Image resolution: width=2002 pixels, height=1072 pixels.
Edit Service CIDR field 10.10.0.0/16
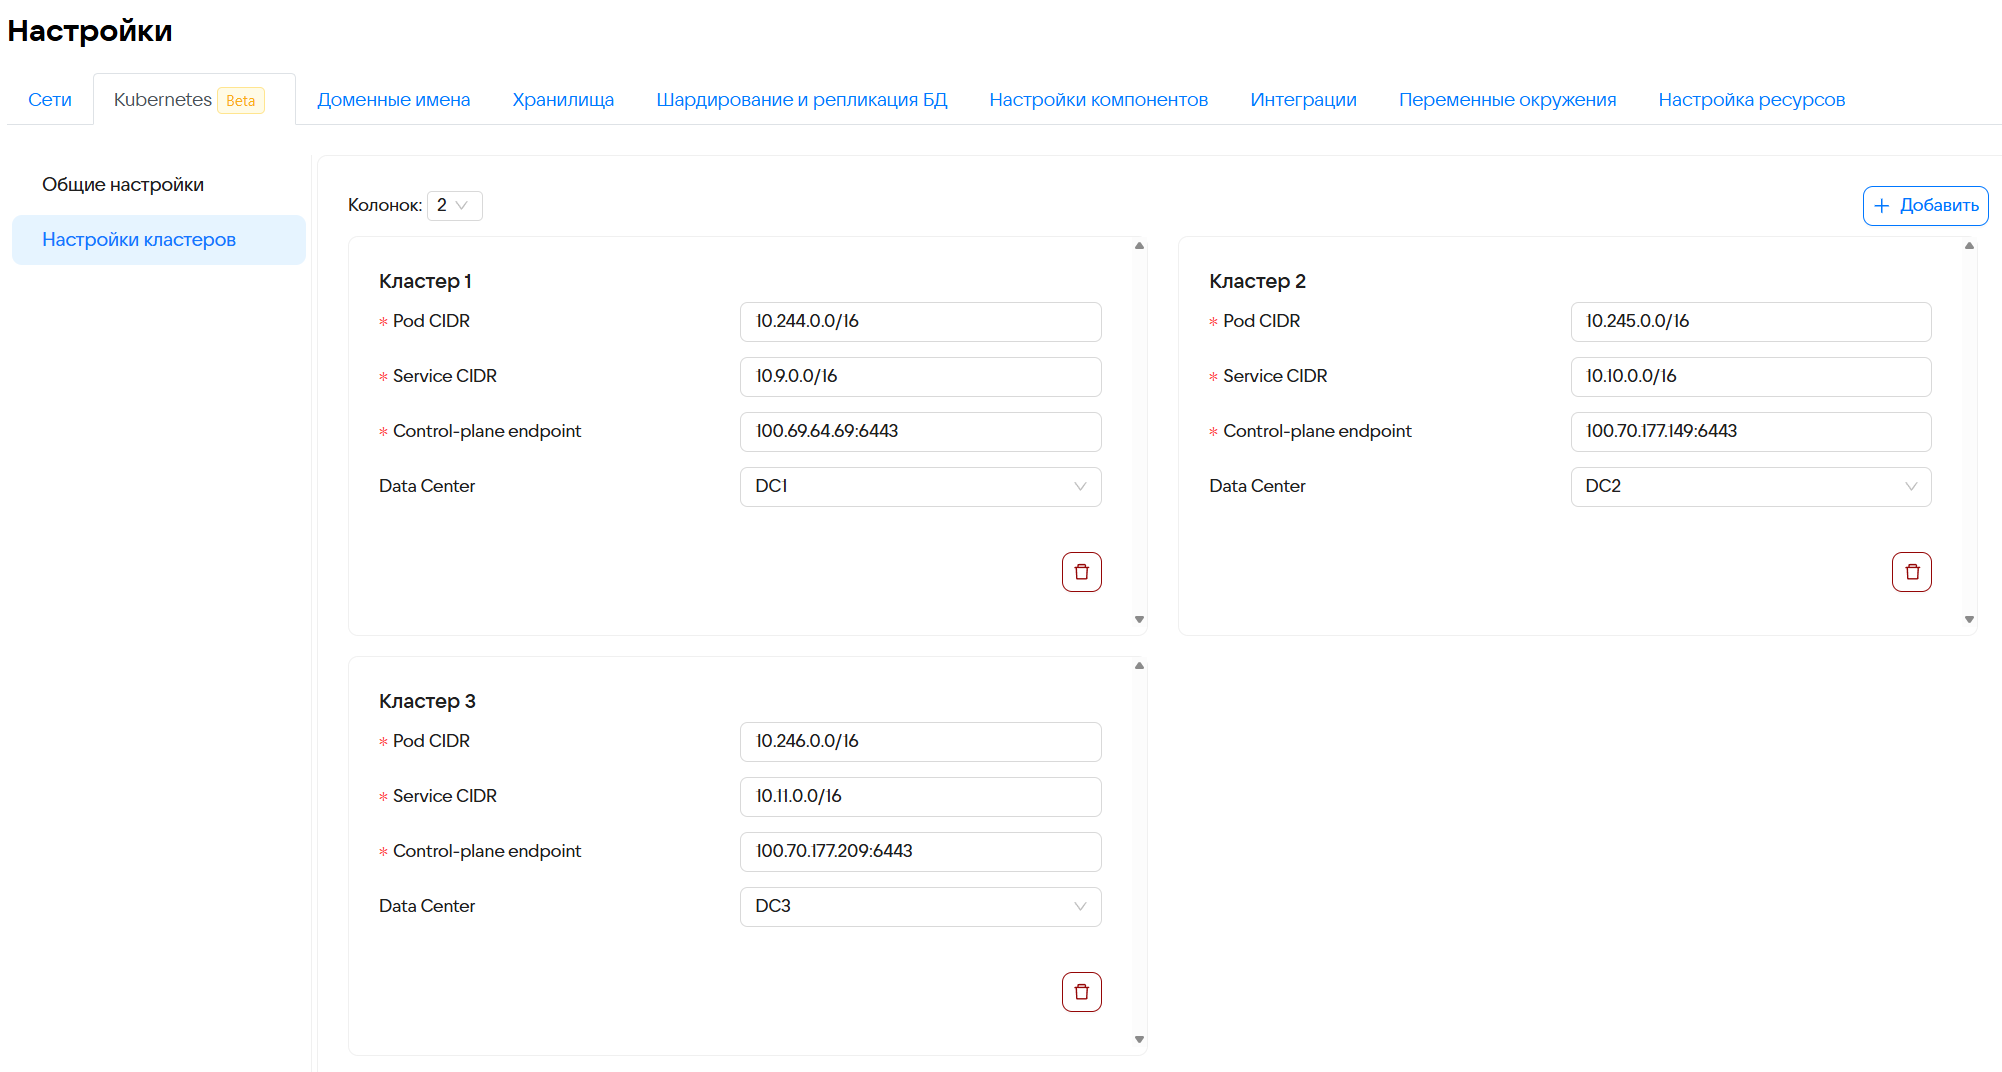point(1750,377)
